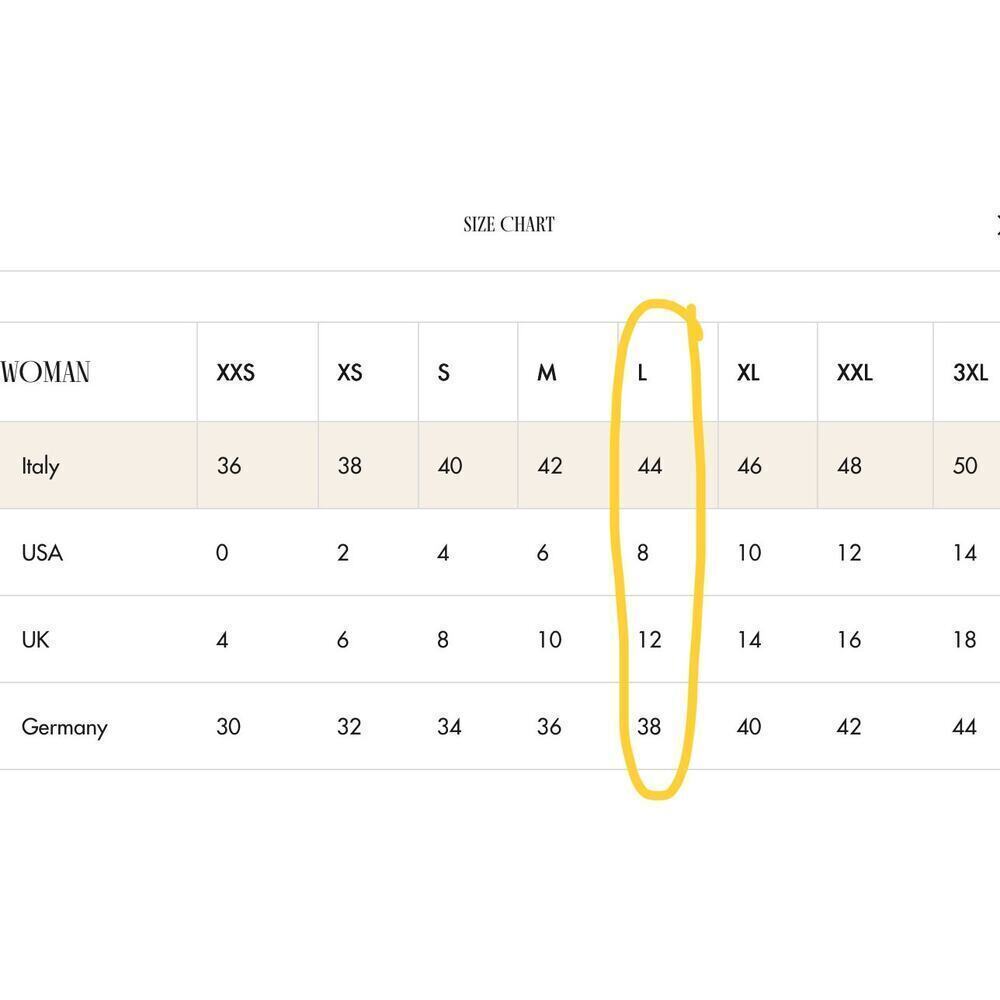Select the XS size header

pos(349,372)
